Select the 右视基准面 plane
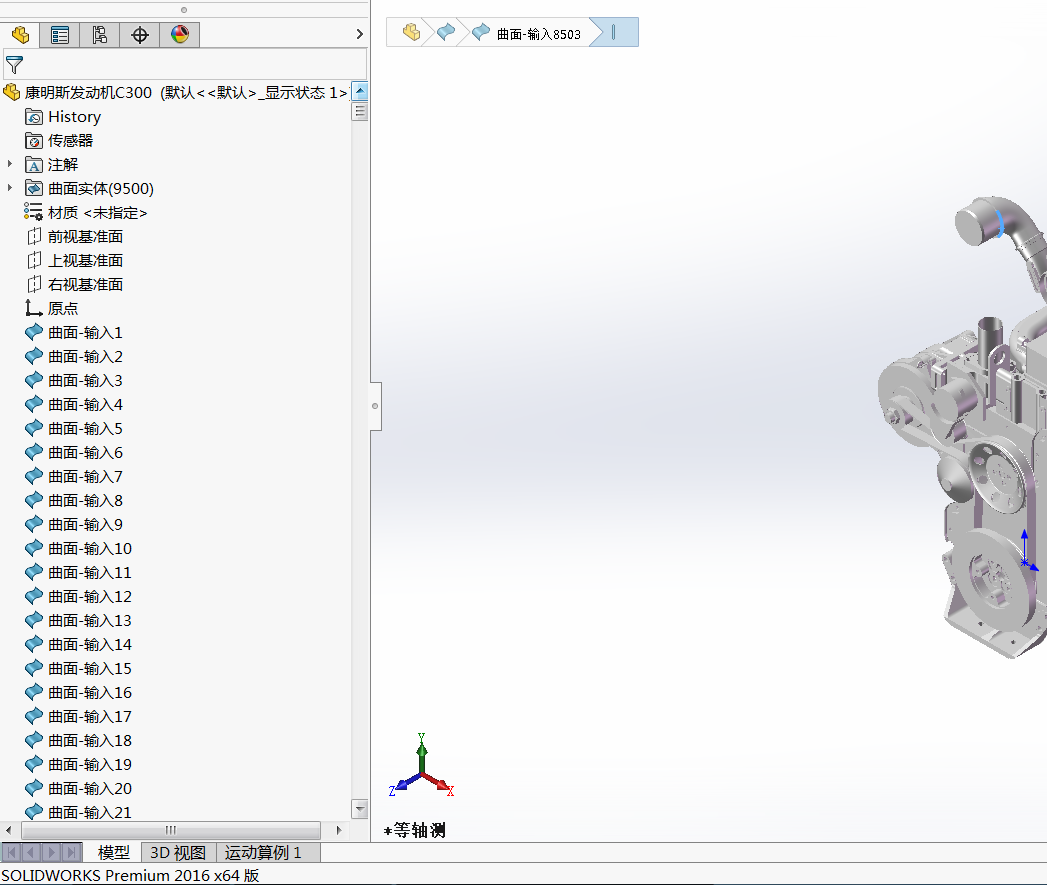The height and width of the screenshot is (885, 1047). click(x=74, y=285)
